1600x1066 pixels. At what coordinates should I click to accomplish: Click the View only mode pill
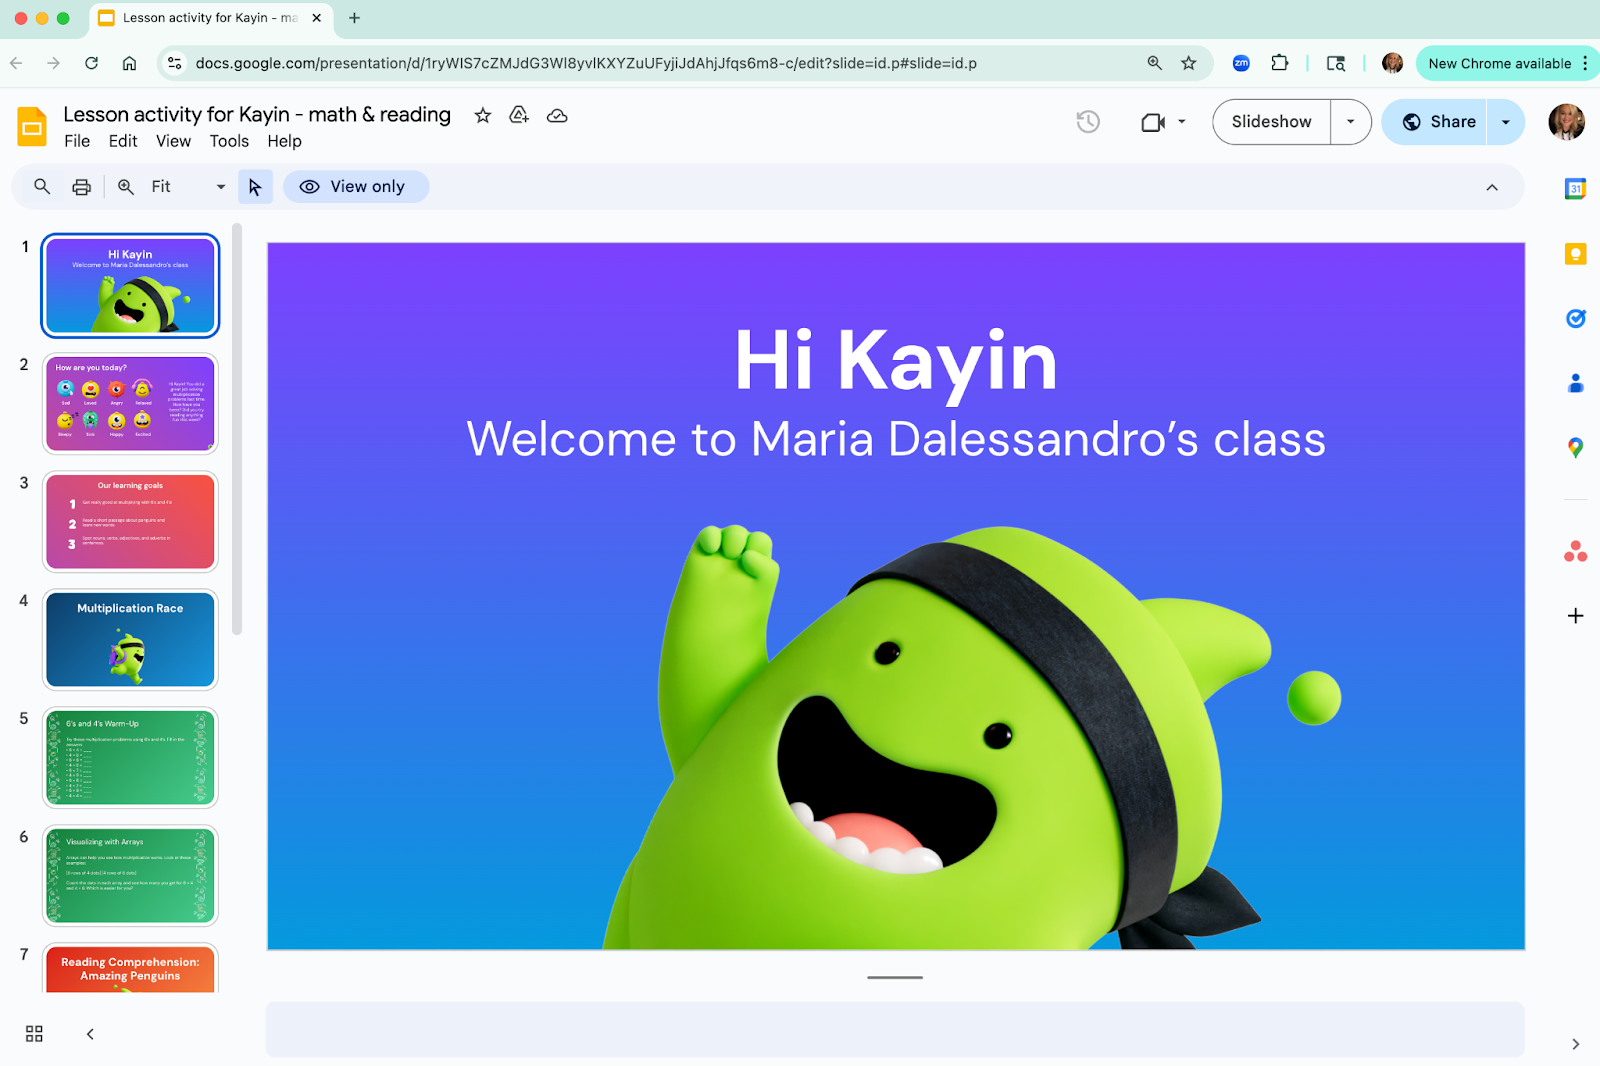356,187
